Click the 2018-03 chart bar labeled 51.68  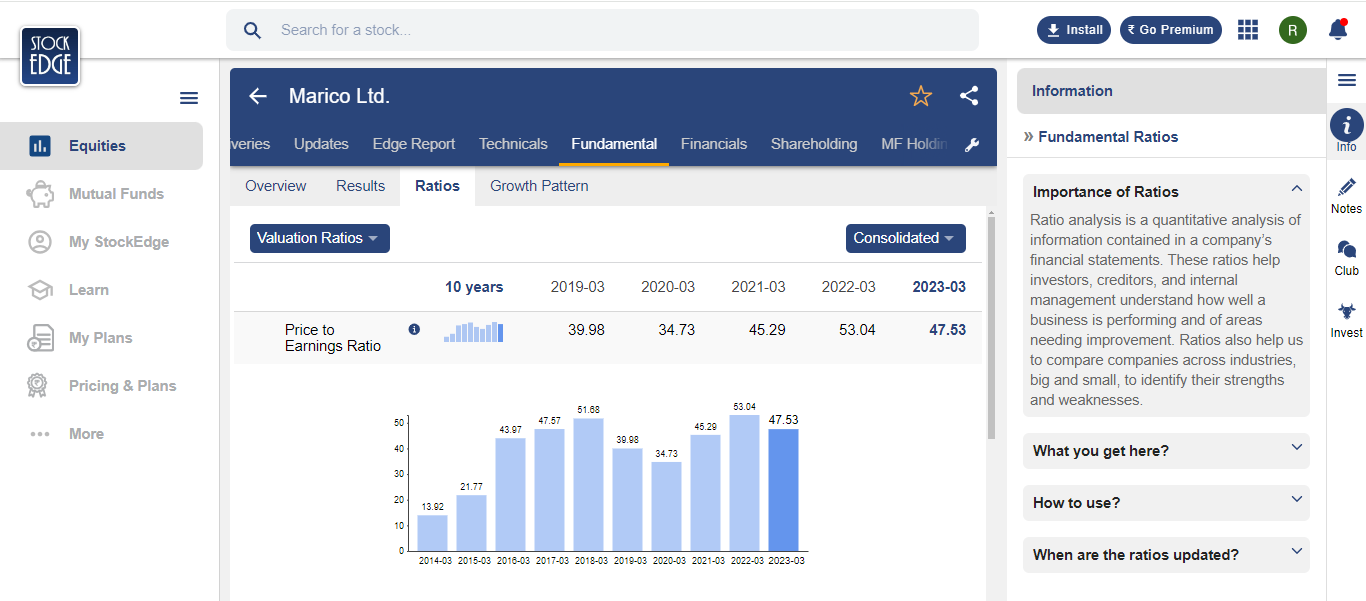588,485
